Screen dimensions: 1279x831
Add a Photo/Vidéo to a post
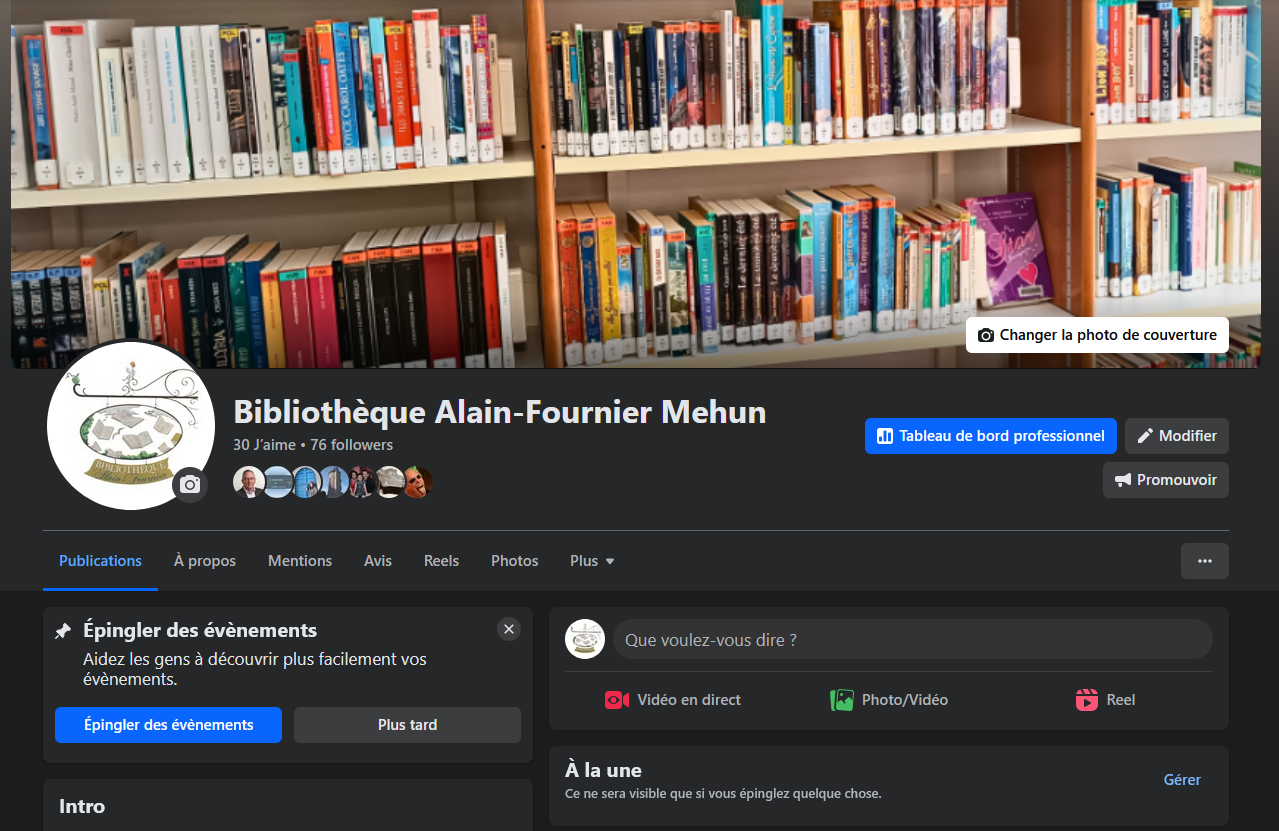click(x=889, y=700)
